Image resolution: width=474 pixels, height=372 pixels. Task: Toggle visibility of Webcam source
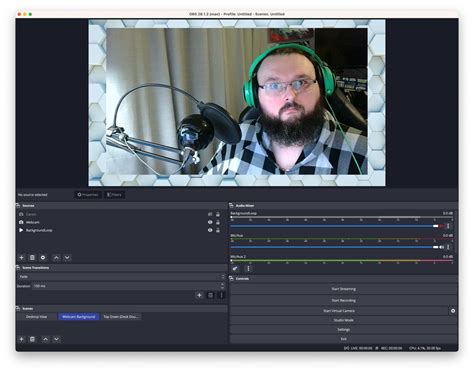[210, 222]
